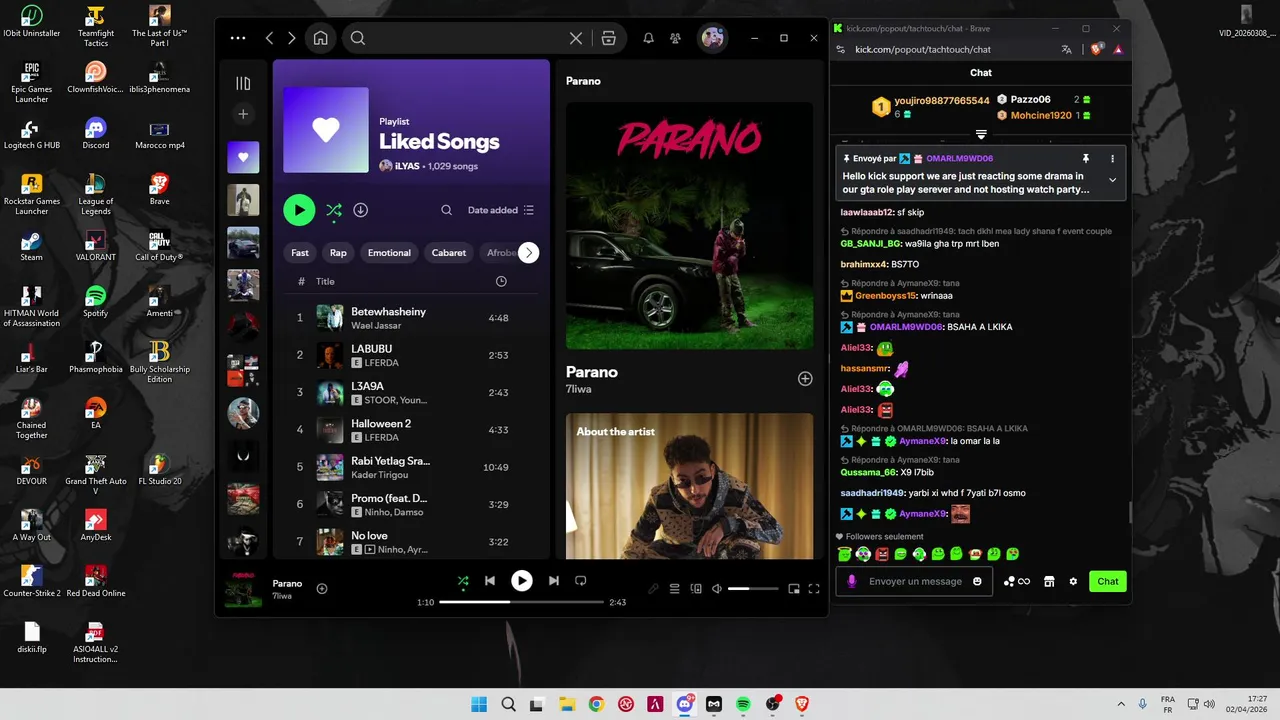Collapse Kick chat leaderboard arrow
This screenshot has height=720, width=1280.
[x=981, y=134]
